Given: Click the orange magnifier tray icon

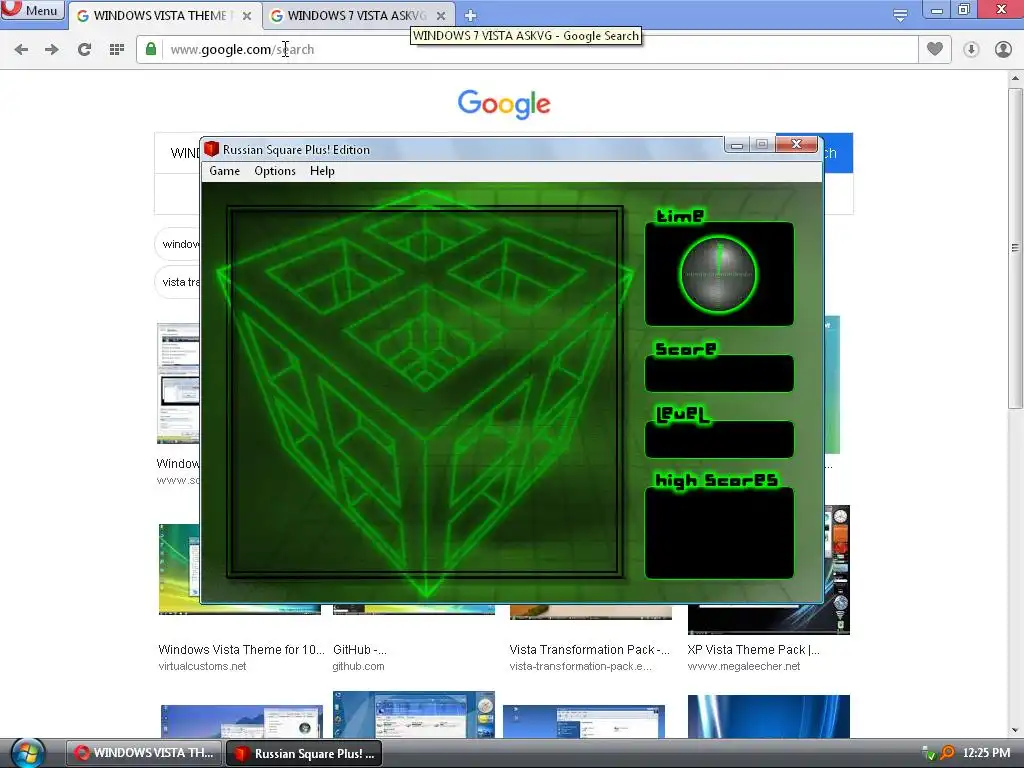Looking at the screenshot, I should 947,753.
